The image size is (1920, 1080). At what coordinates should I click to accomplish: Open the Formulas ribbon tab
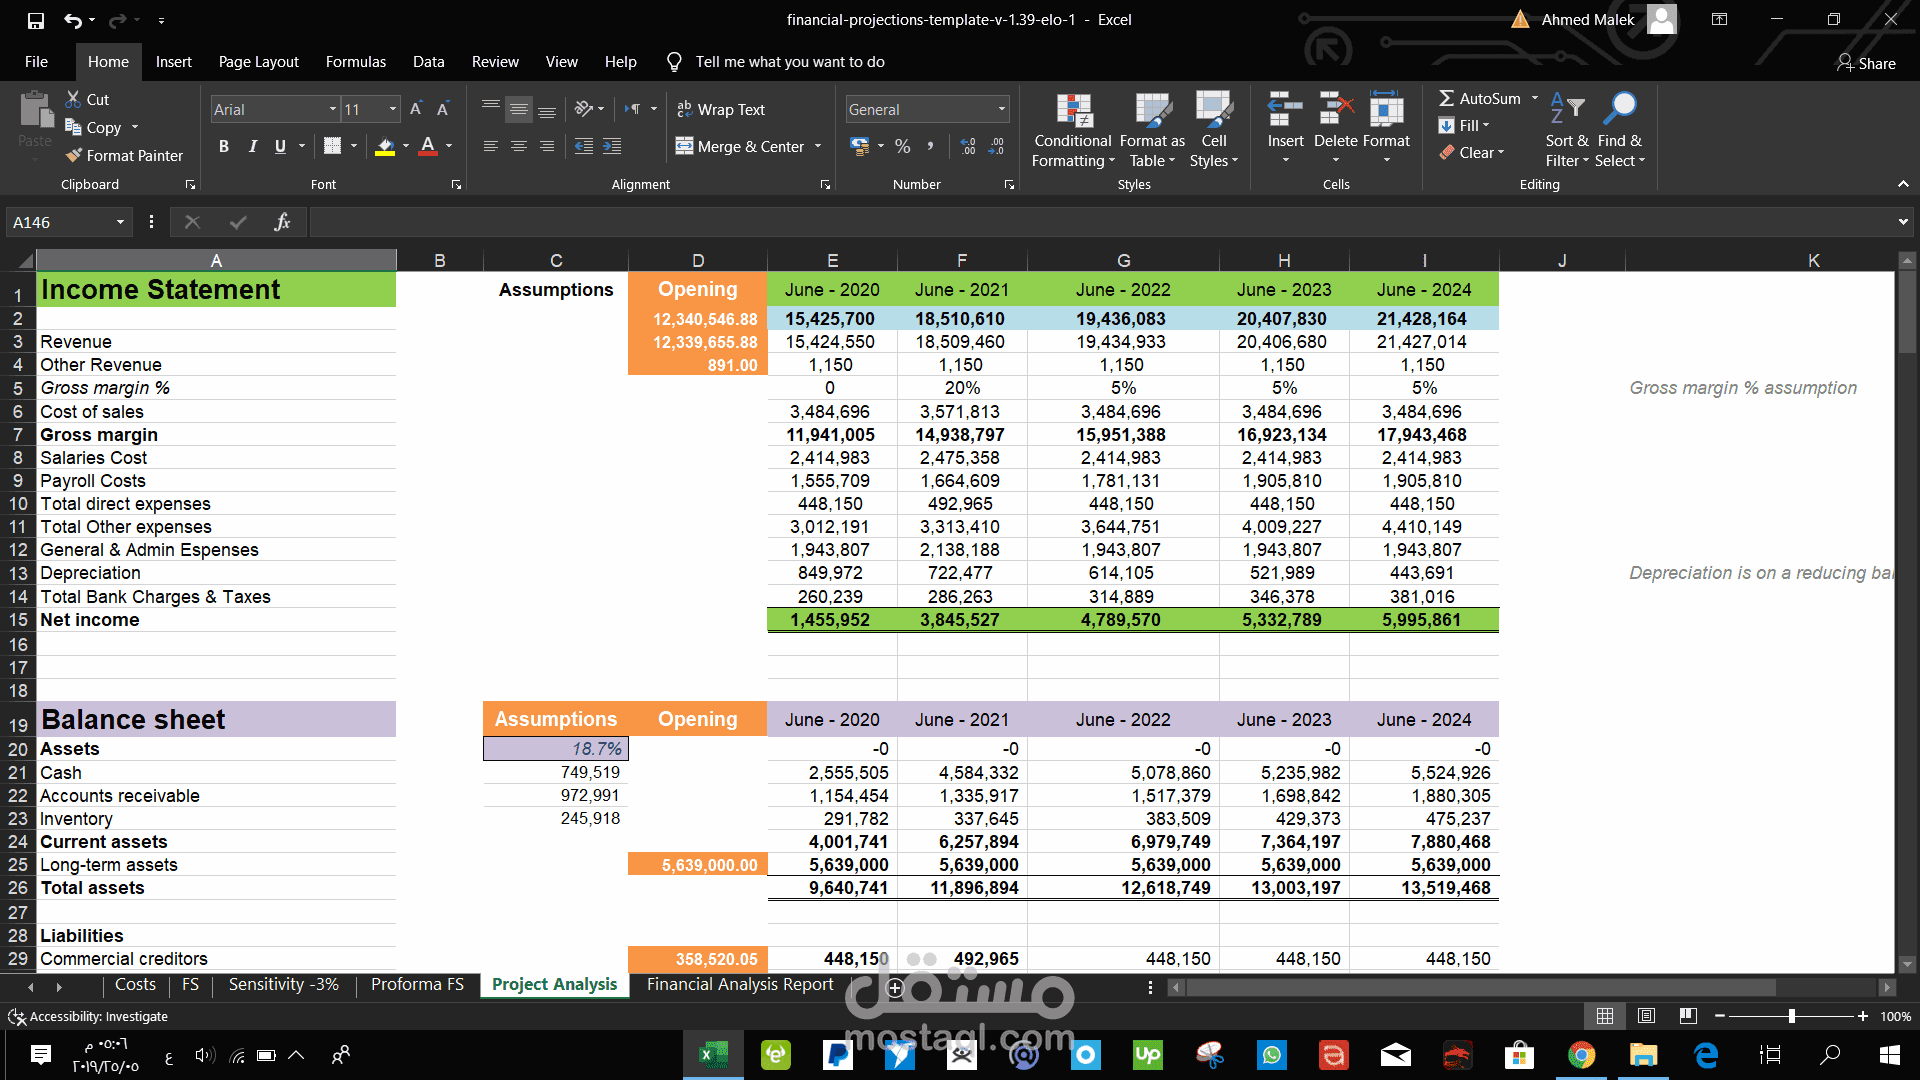[x=355, y=62]
